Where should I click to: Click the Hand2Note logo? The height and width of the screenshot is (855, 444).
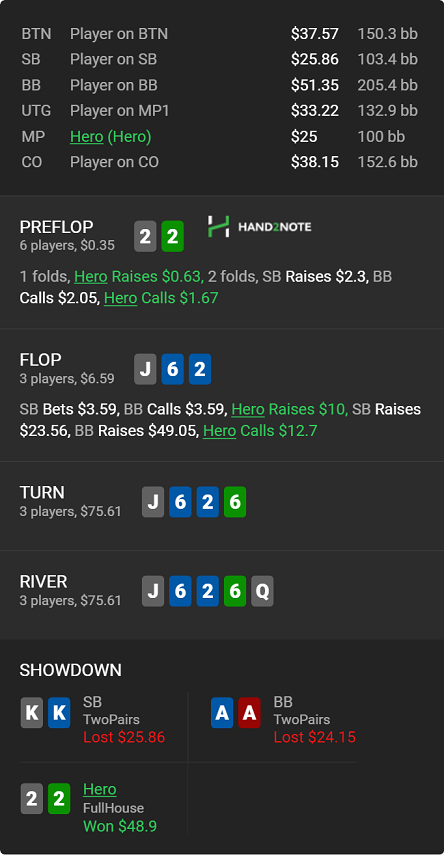point(259,226)
